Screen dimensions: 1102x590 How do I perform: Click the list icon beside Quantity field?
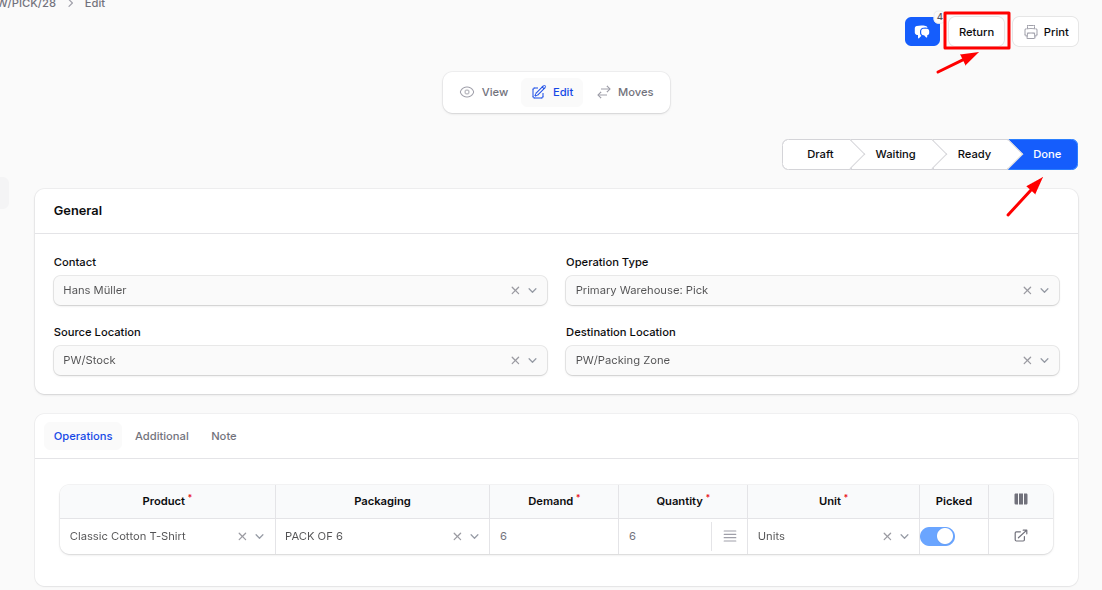tap(730, 536)
